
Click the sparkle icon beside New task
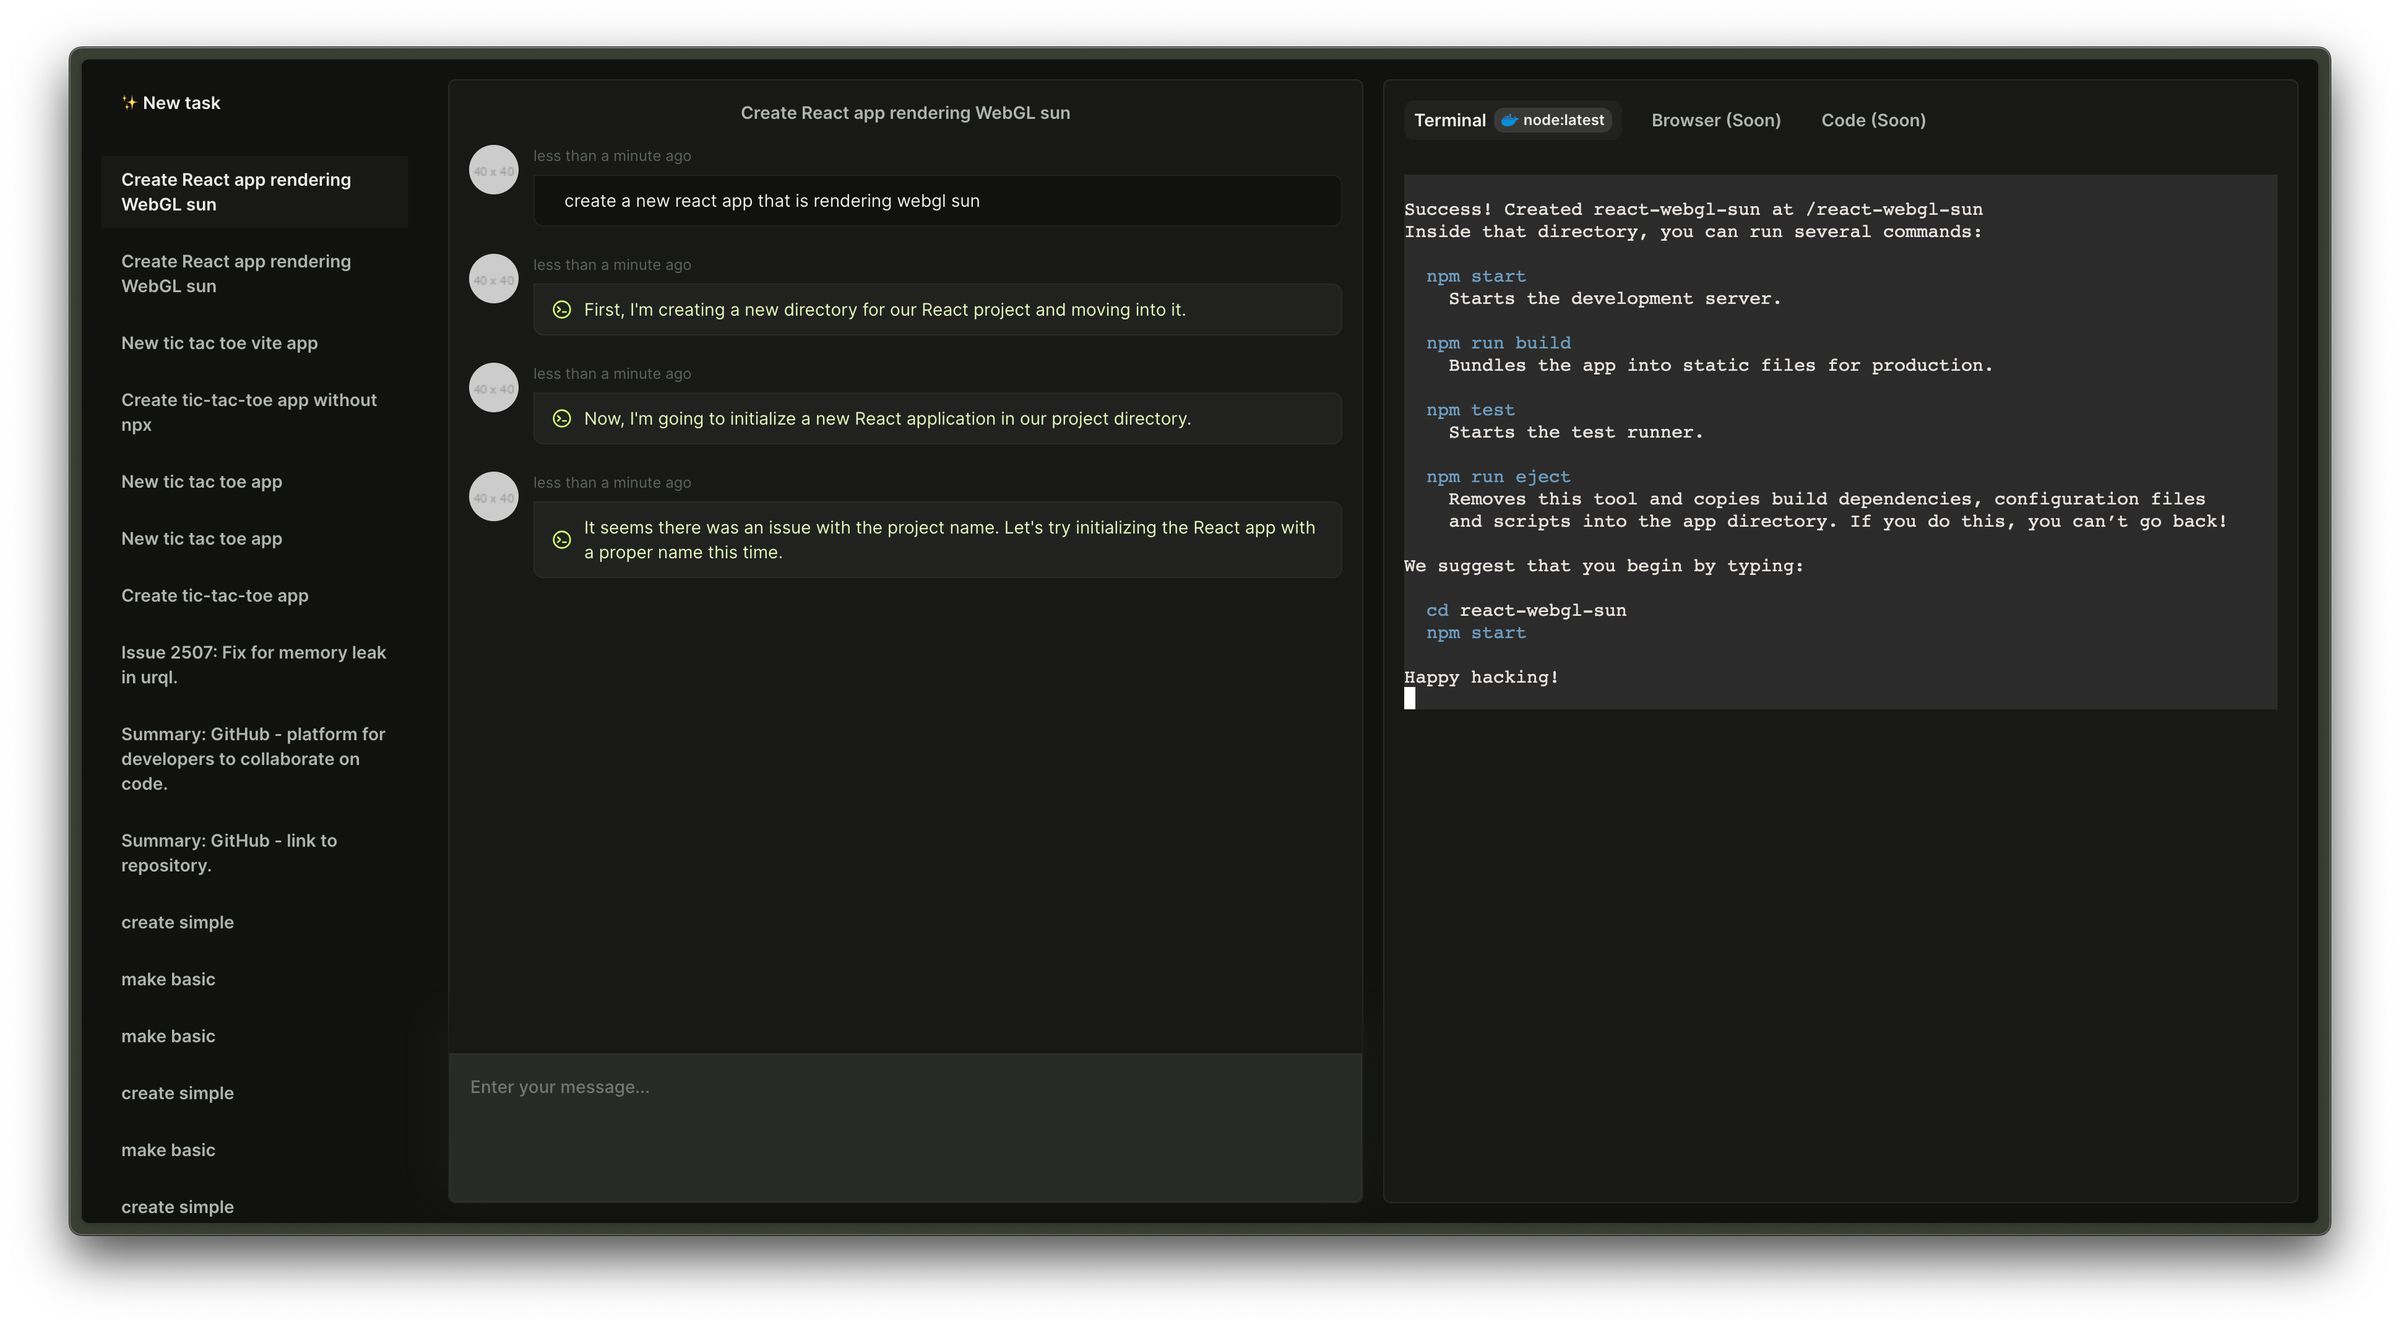pyautogui.click(x=129, y=102)
